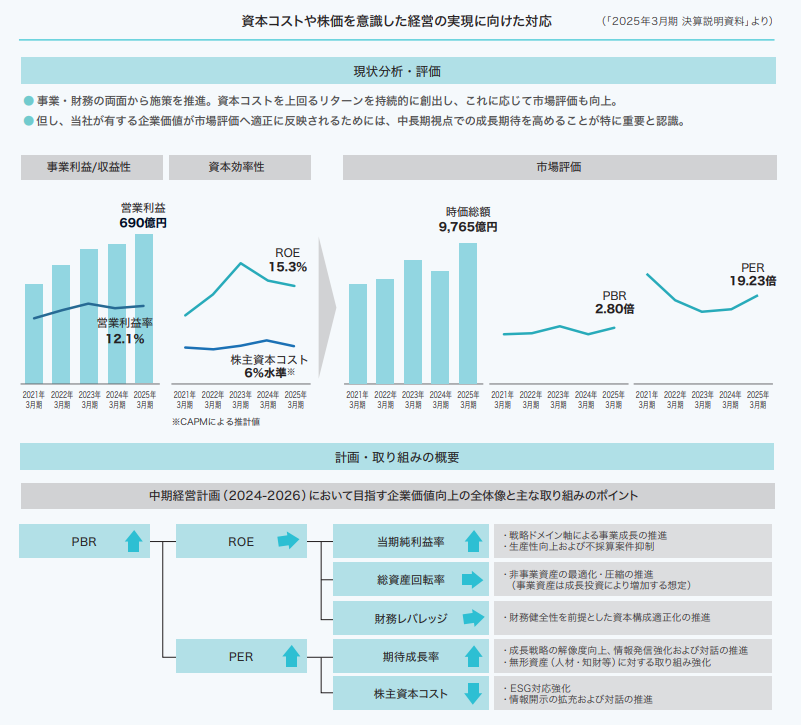Click the up arrow beside 期待成長率
The image size is (801, 725).
(x=473, y=657)
